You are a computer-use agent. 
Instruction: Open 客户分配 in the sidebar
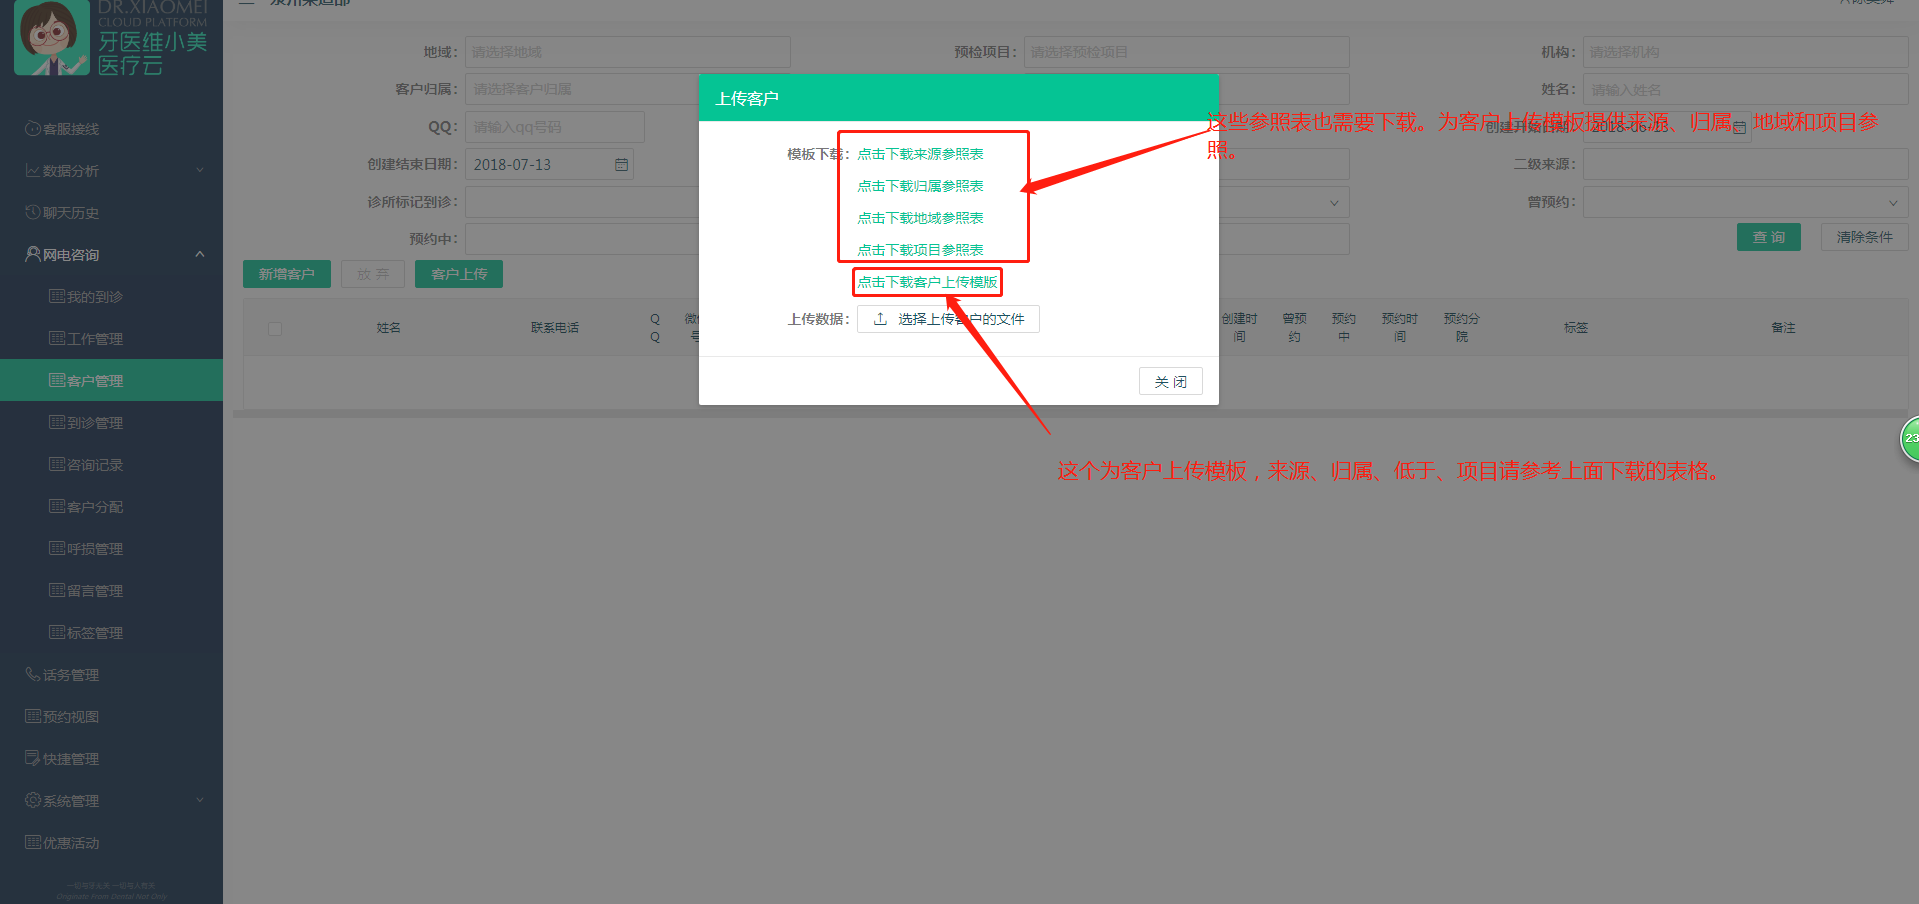click(x=94, y=507)
